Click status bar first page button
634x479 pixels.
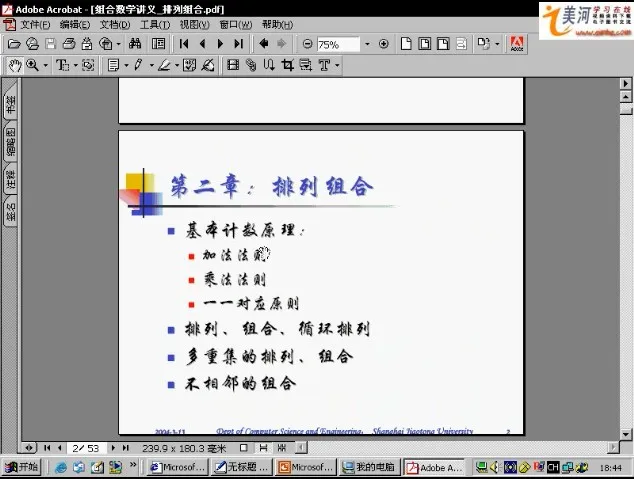(47, 448)
